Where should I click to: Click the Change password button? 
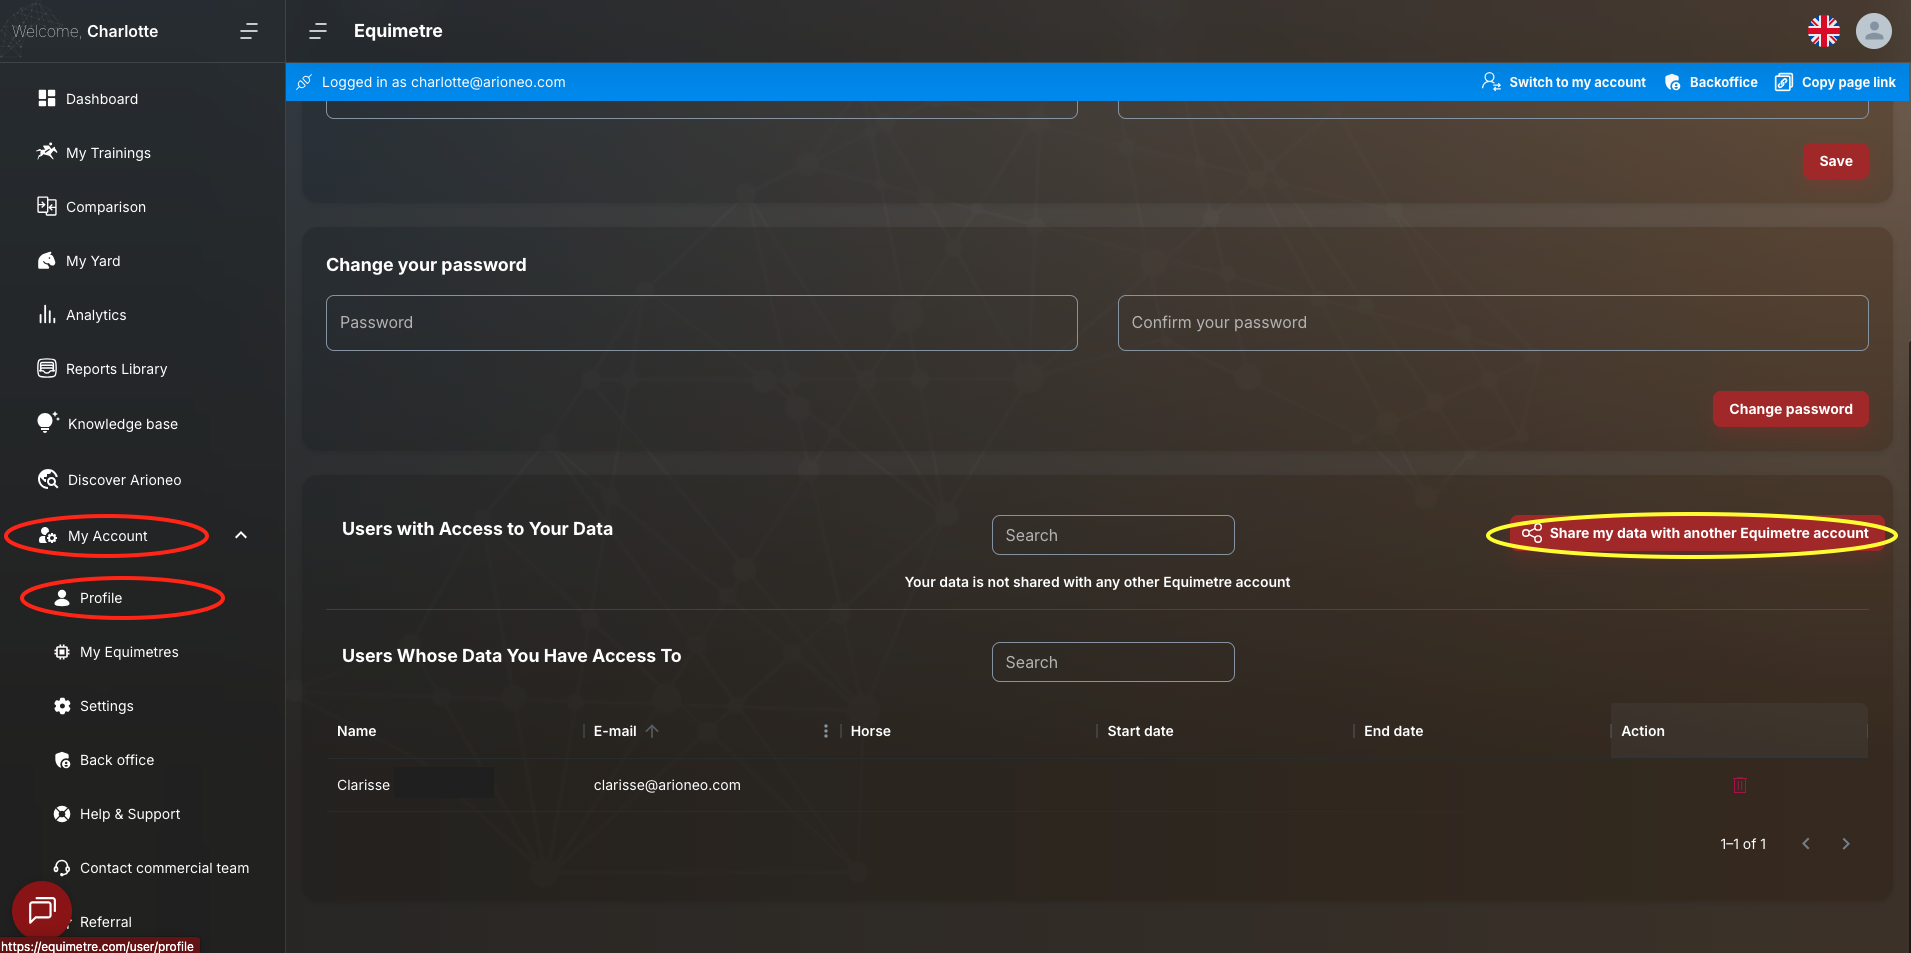tap(1790, 409)
